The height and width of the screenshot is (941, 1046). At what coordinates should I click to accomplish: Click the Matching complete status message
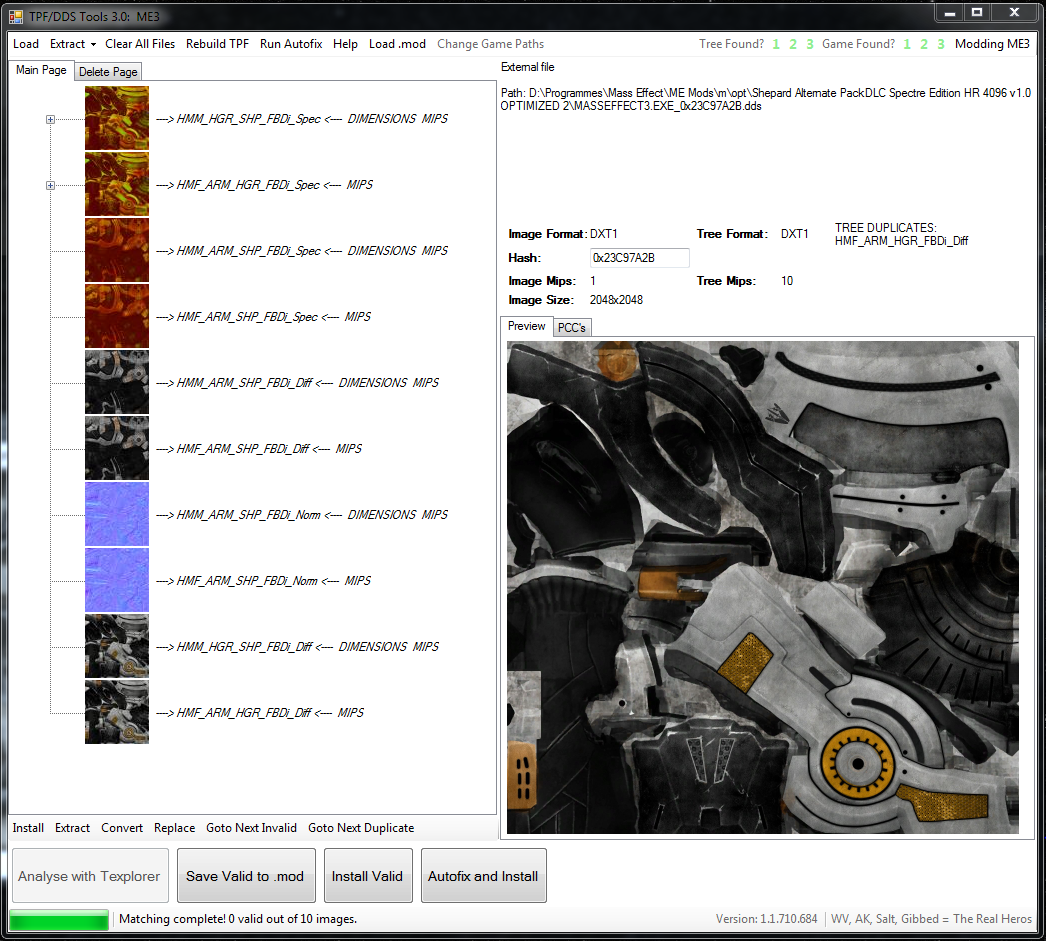(x=238, y=919)
